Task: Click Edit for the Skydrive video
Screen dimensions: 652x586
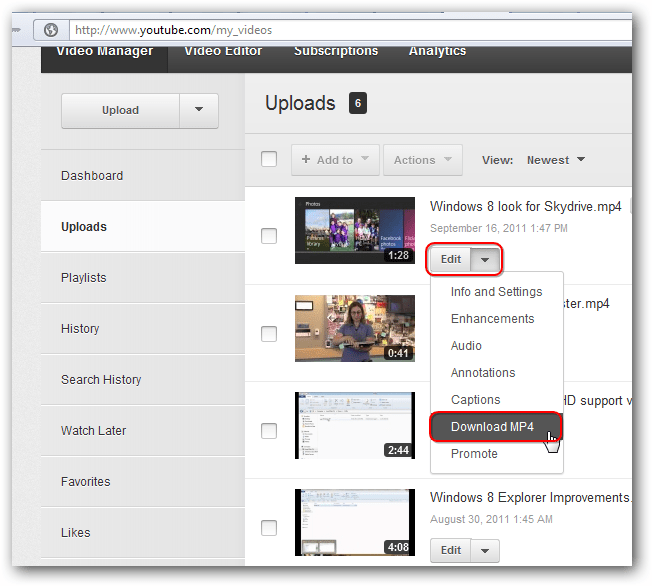Action: (451, 260)
